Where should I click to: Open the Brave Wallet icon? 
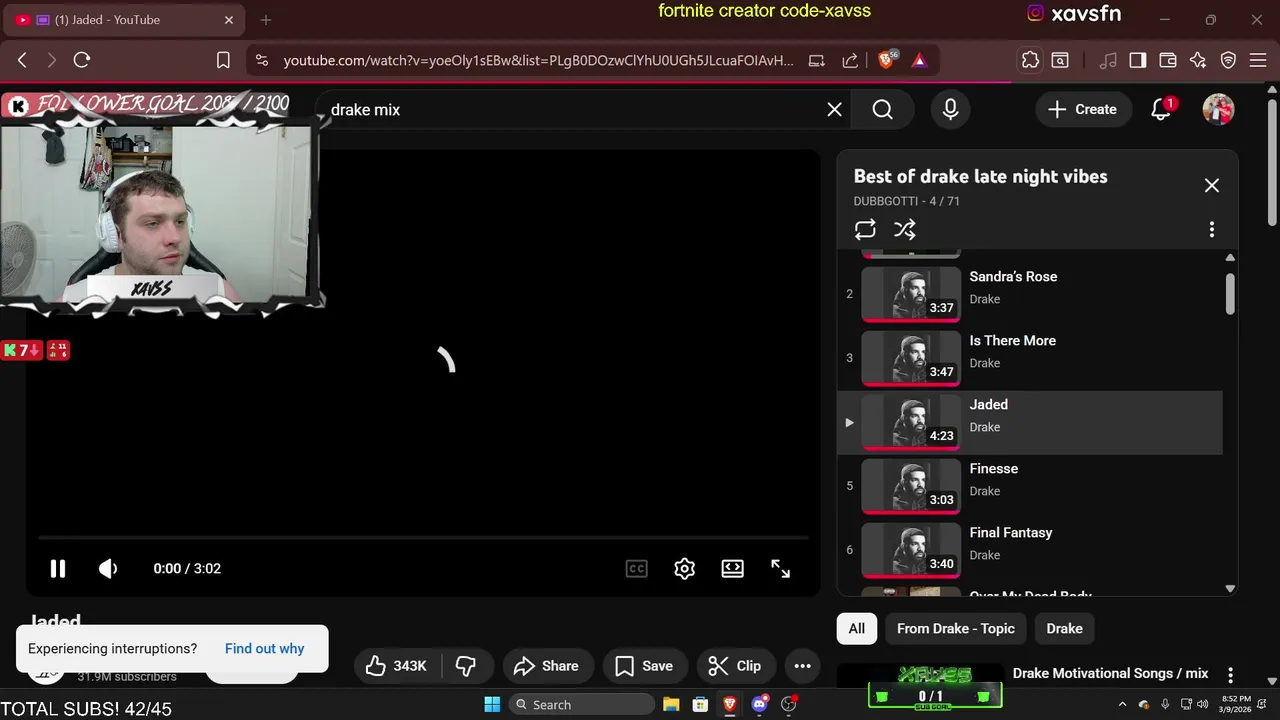1167,60
